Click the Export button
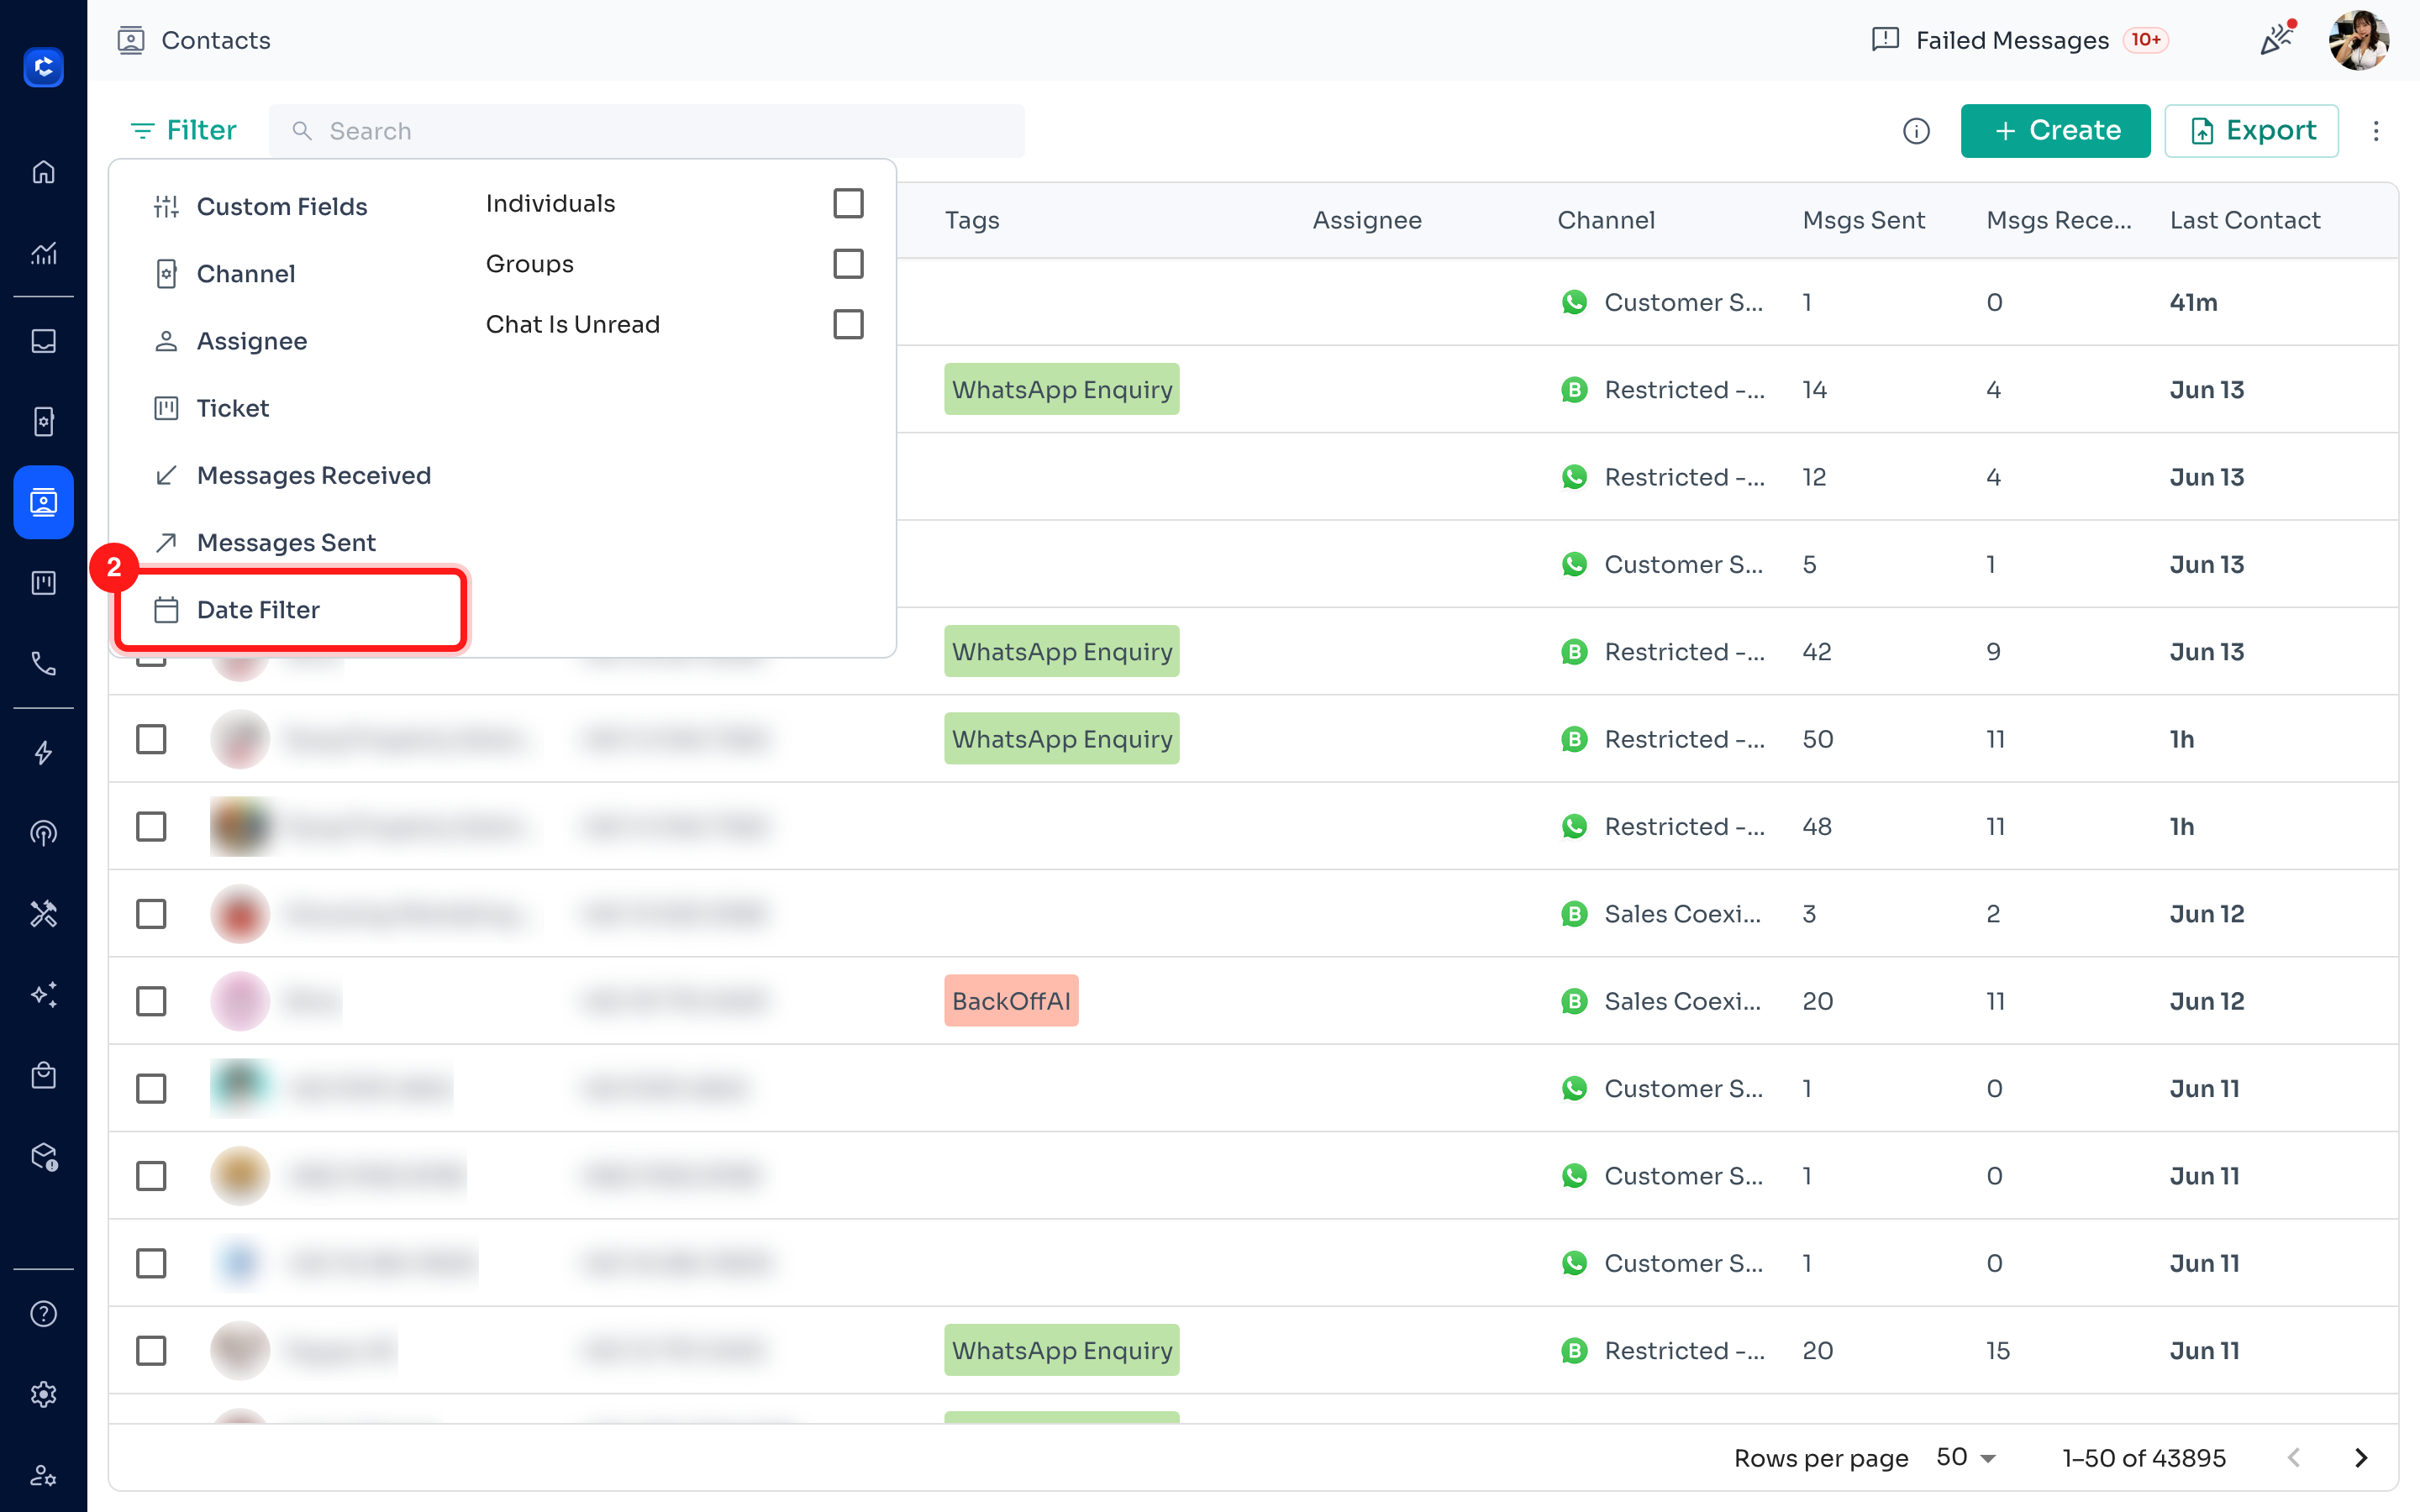The height and width of the screenshot is (1512, 2420). tap(2251, 131)
